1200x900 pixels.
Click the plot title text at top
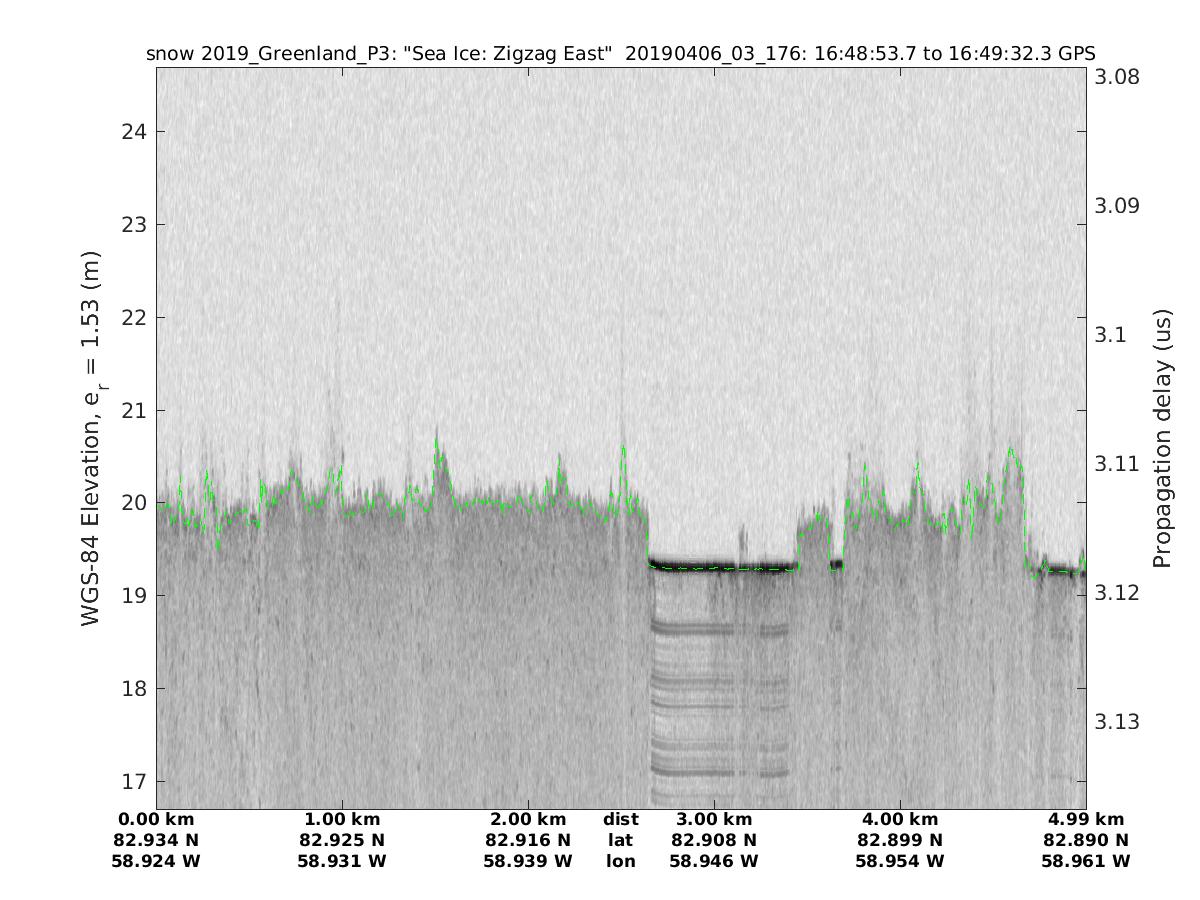pos(620,54)
